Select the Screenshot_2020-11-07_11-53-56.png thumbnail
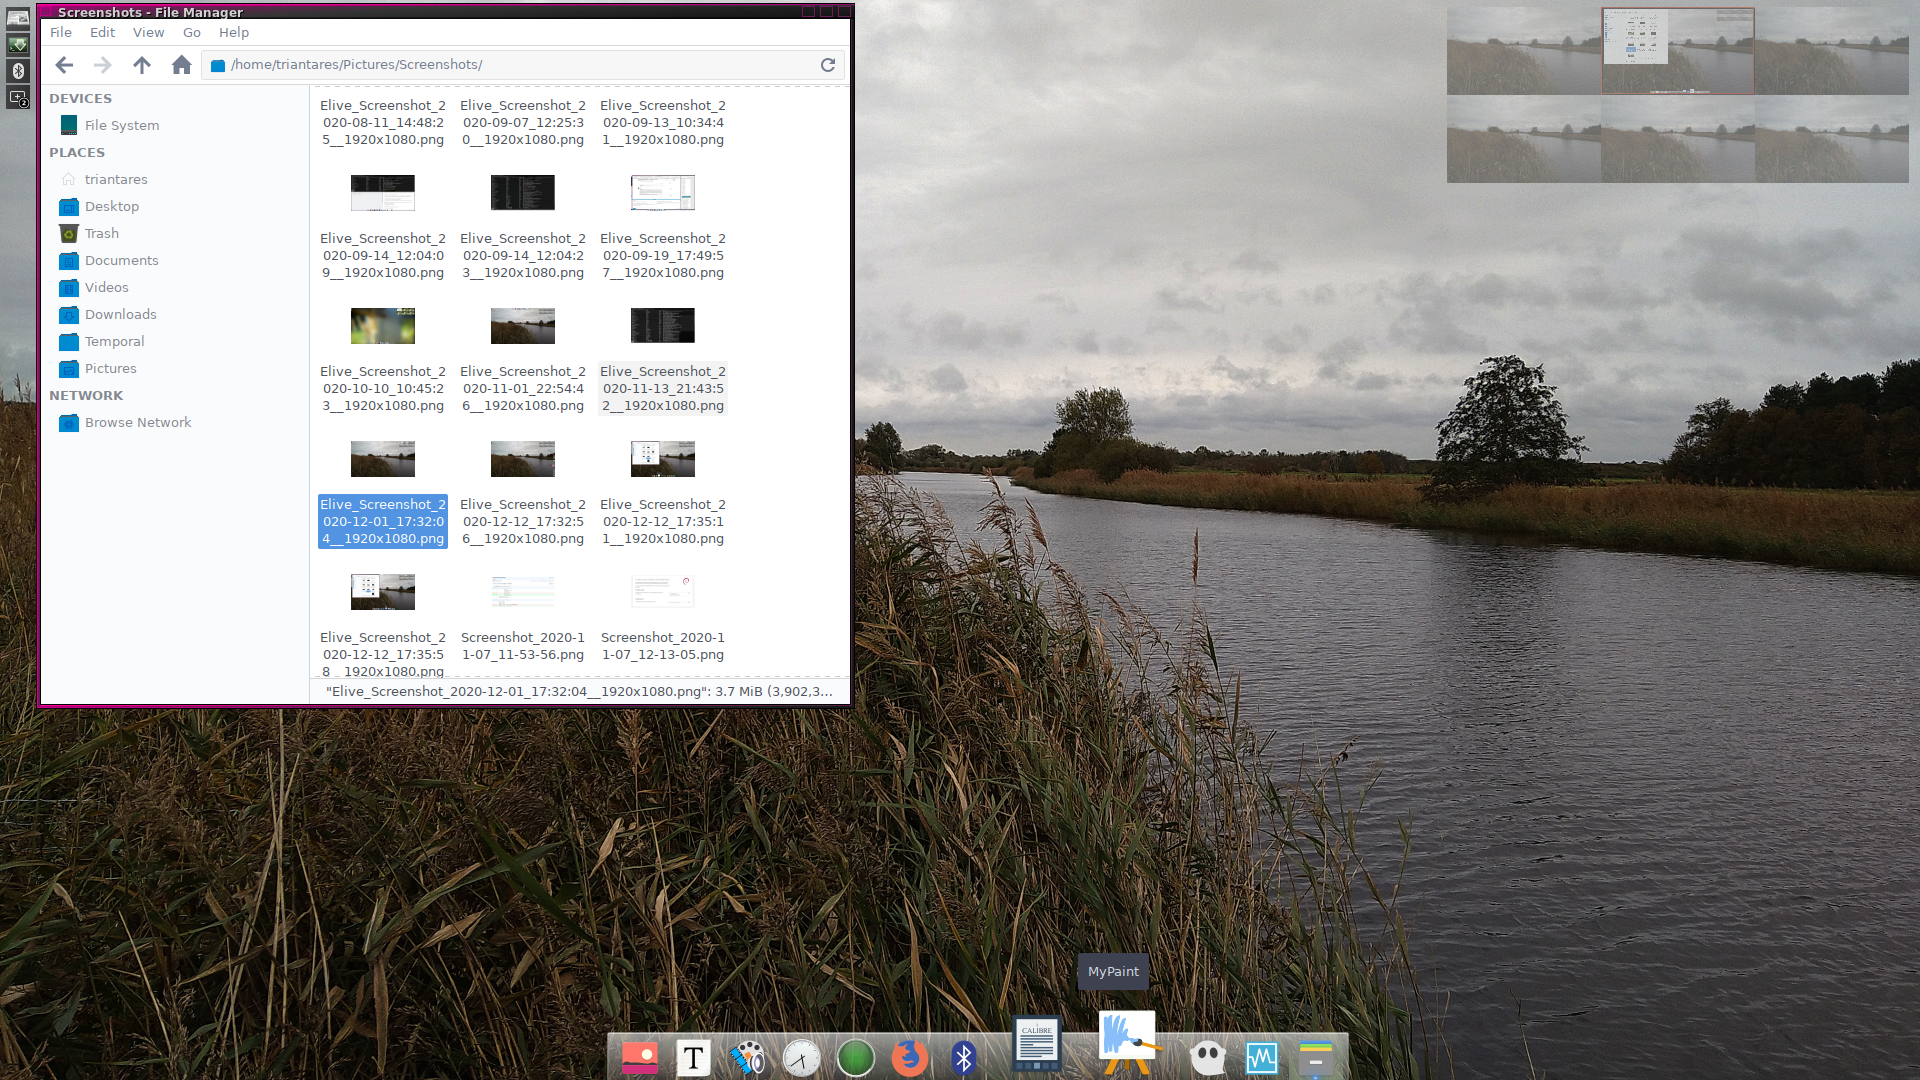 pyautogui.click(x=522, y=591)
